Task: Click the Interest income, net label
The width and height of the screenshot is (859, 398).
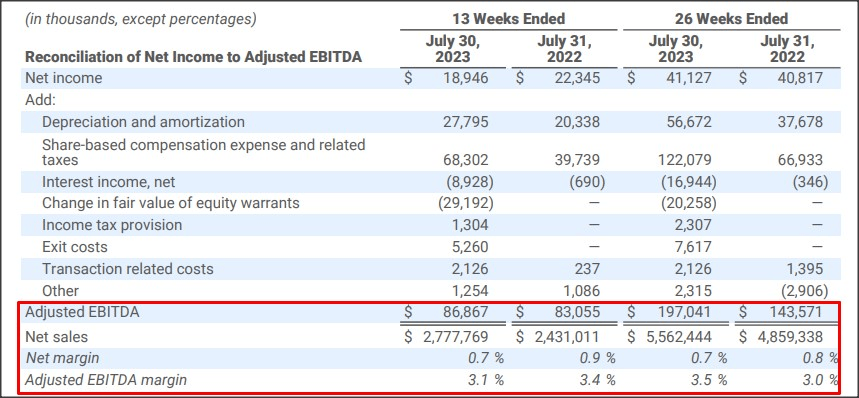Action: (108, 181)
